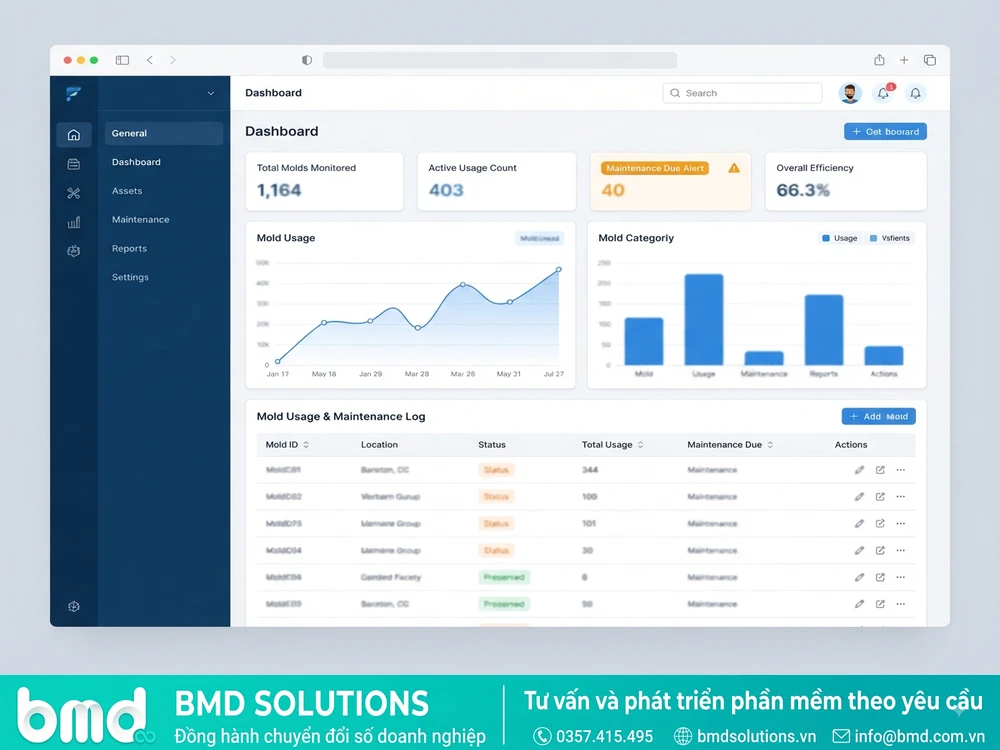
Task: Open Maintenance in the sidebar menu
Action: [141, 219]
